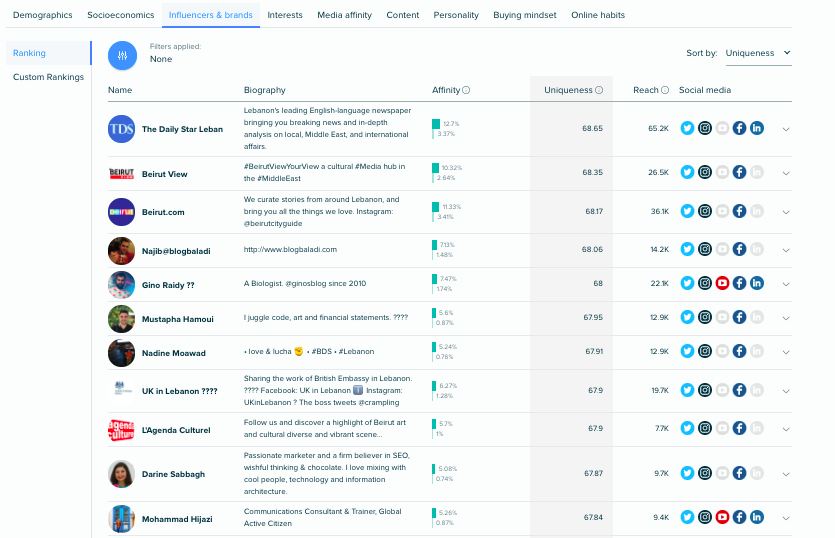This screenshot has width=835, height=538.
Task: Click the Reach column header
Action: pyautogui.click(x=646, y=90)
